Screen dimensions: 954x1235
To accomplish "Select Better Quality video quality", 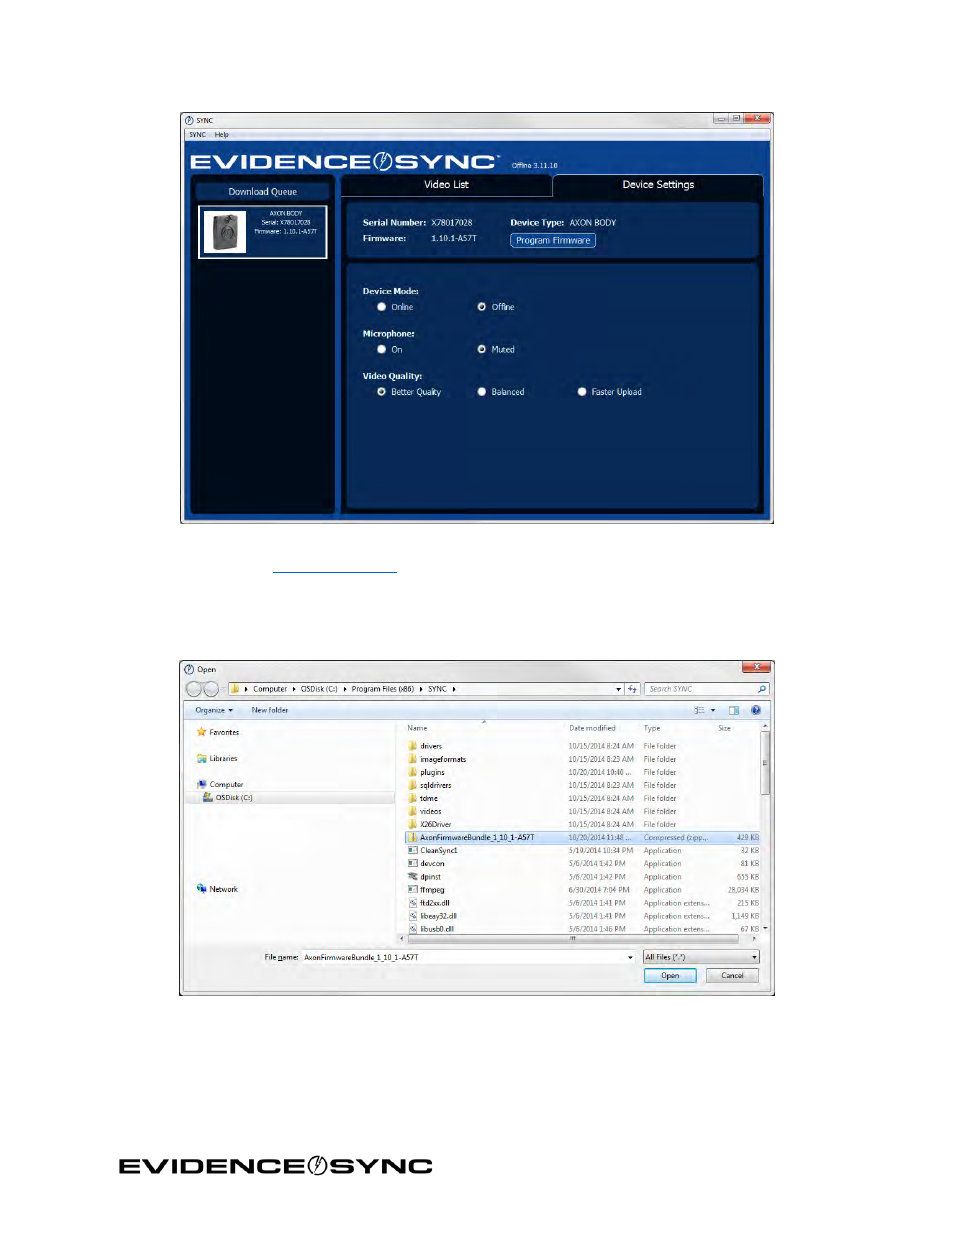I will click(x=381, y=392).
